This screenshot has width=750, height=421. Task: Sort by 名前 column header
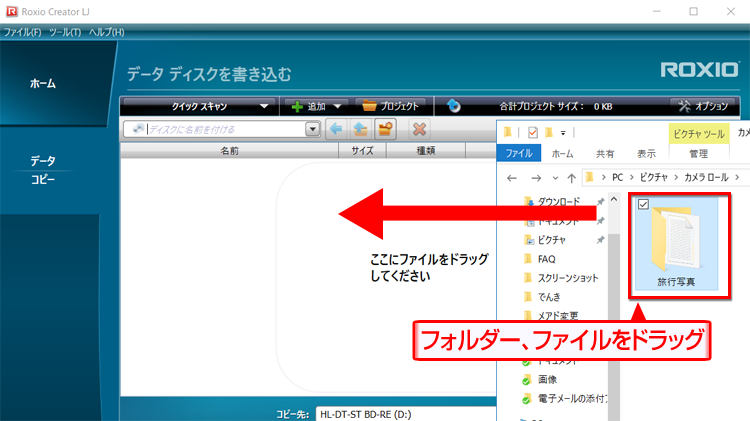[x=229, y=151]
